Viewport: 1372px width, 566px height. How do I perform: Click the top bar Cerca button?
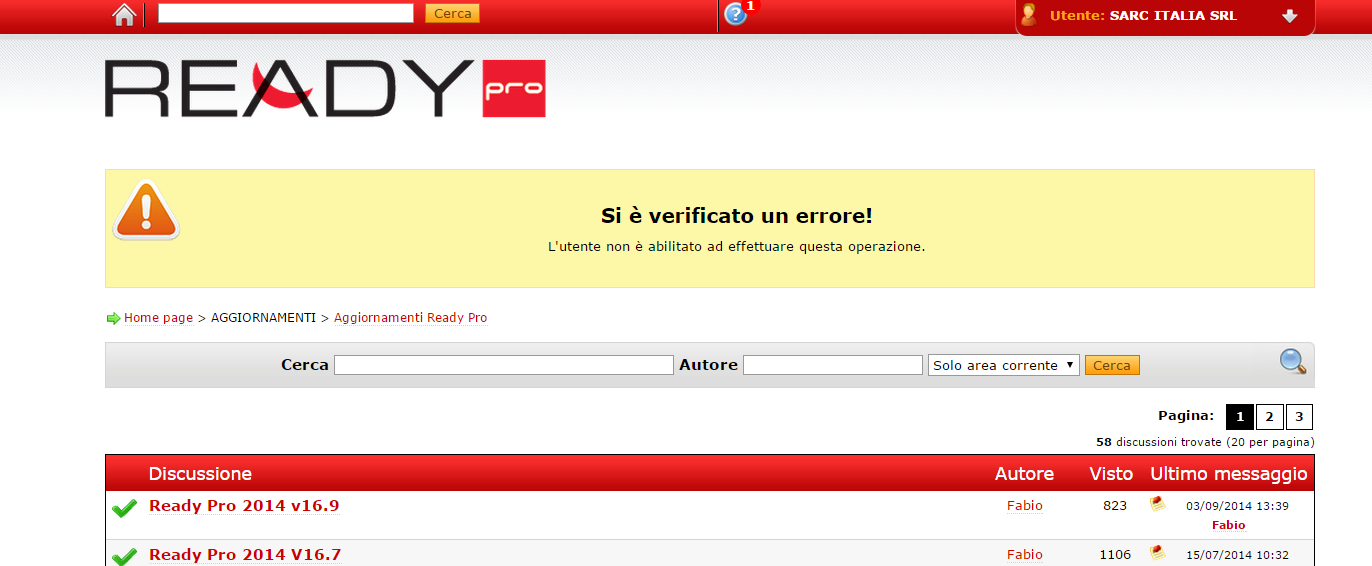[x=453, y=13]
